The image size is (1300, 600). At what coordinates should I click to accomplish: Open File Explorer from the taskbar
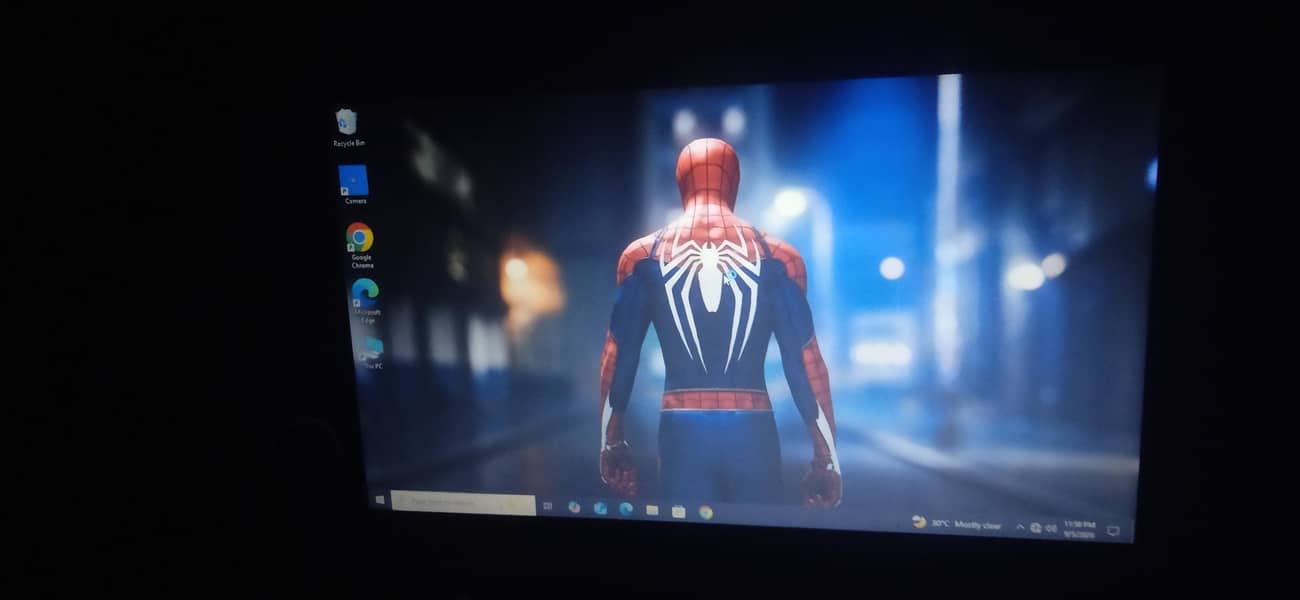coord(652,509)
